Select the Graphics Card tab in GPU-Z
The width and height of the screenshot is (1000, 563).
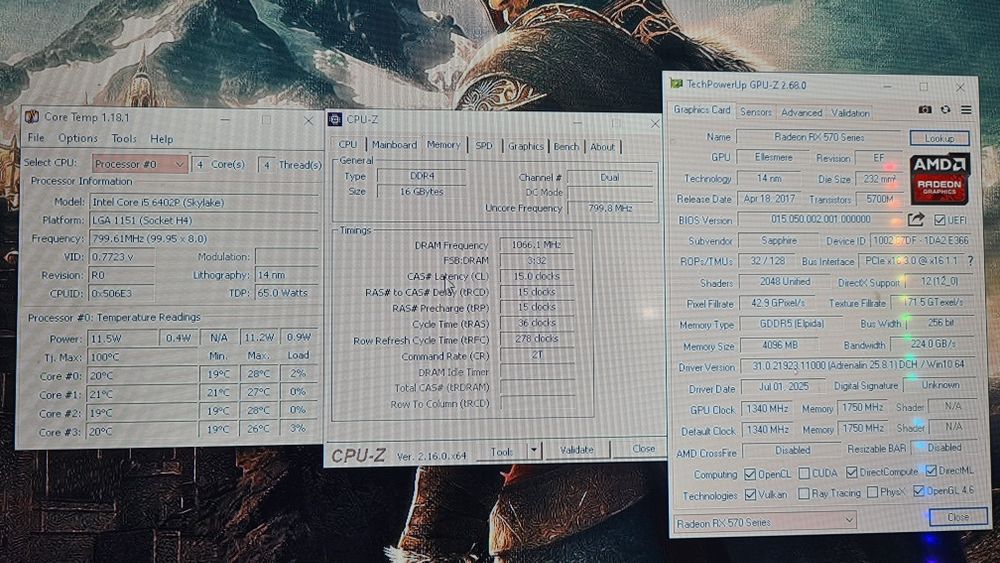(x=702, y=110)
